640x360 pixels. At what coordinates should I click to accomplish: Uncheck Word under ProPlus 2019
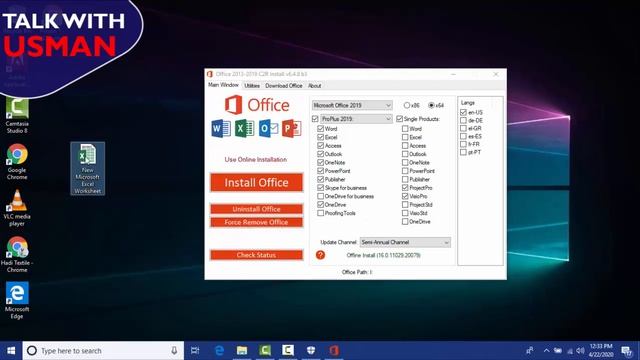[x=320, y=129]
